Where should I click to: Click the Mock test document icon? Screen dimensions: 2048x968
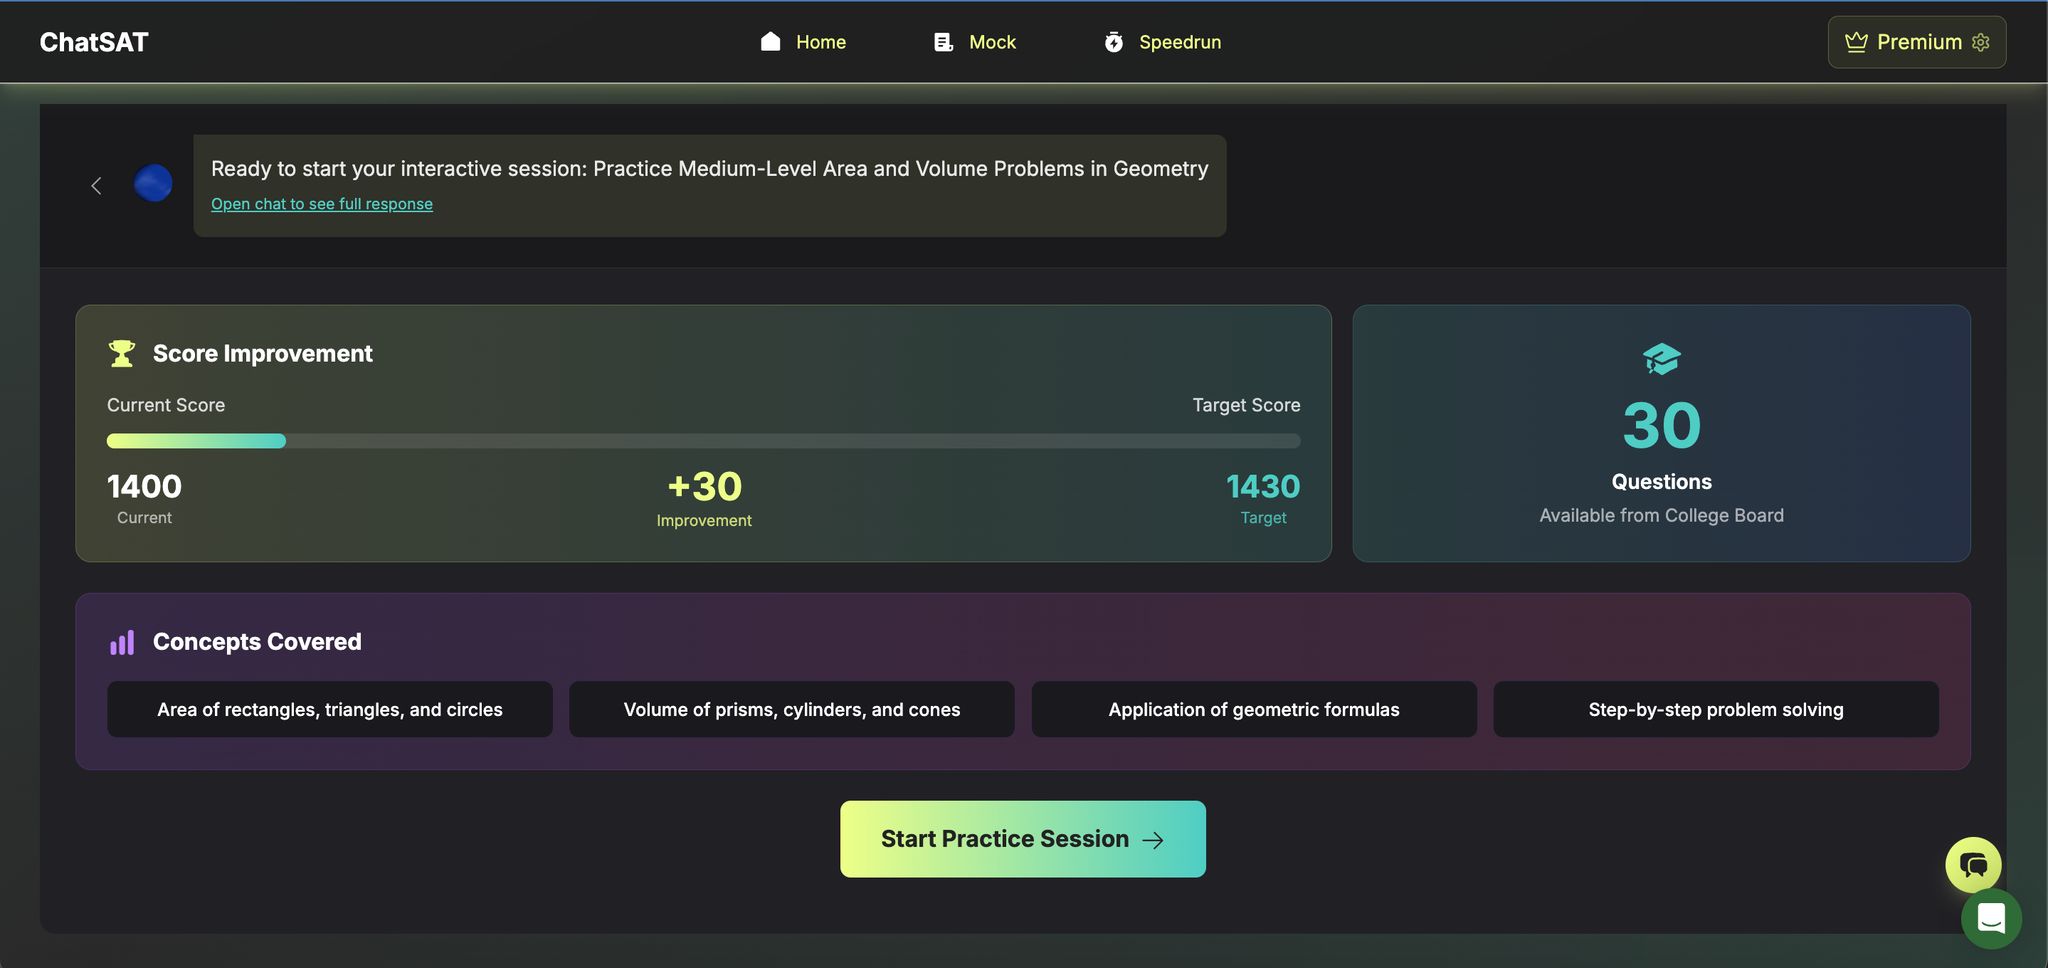point(943,42)
